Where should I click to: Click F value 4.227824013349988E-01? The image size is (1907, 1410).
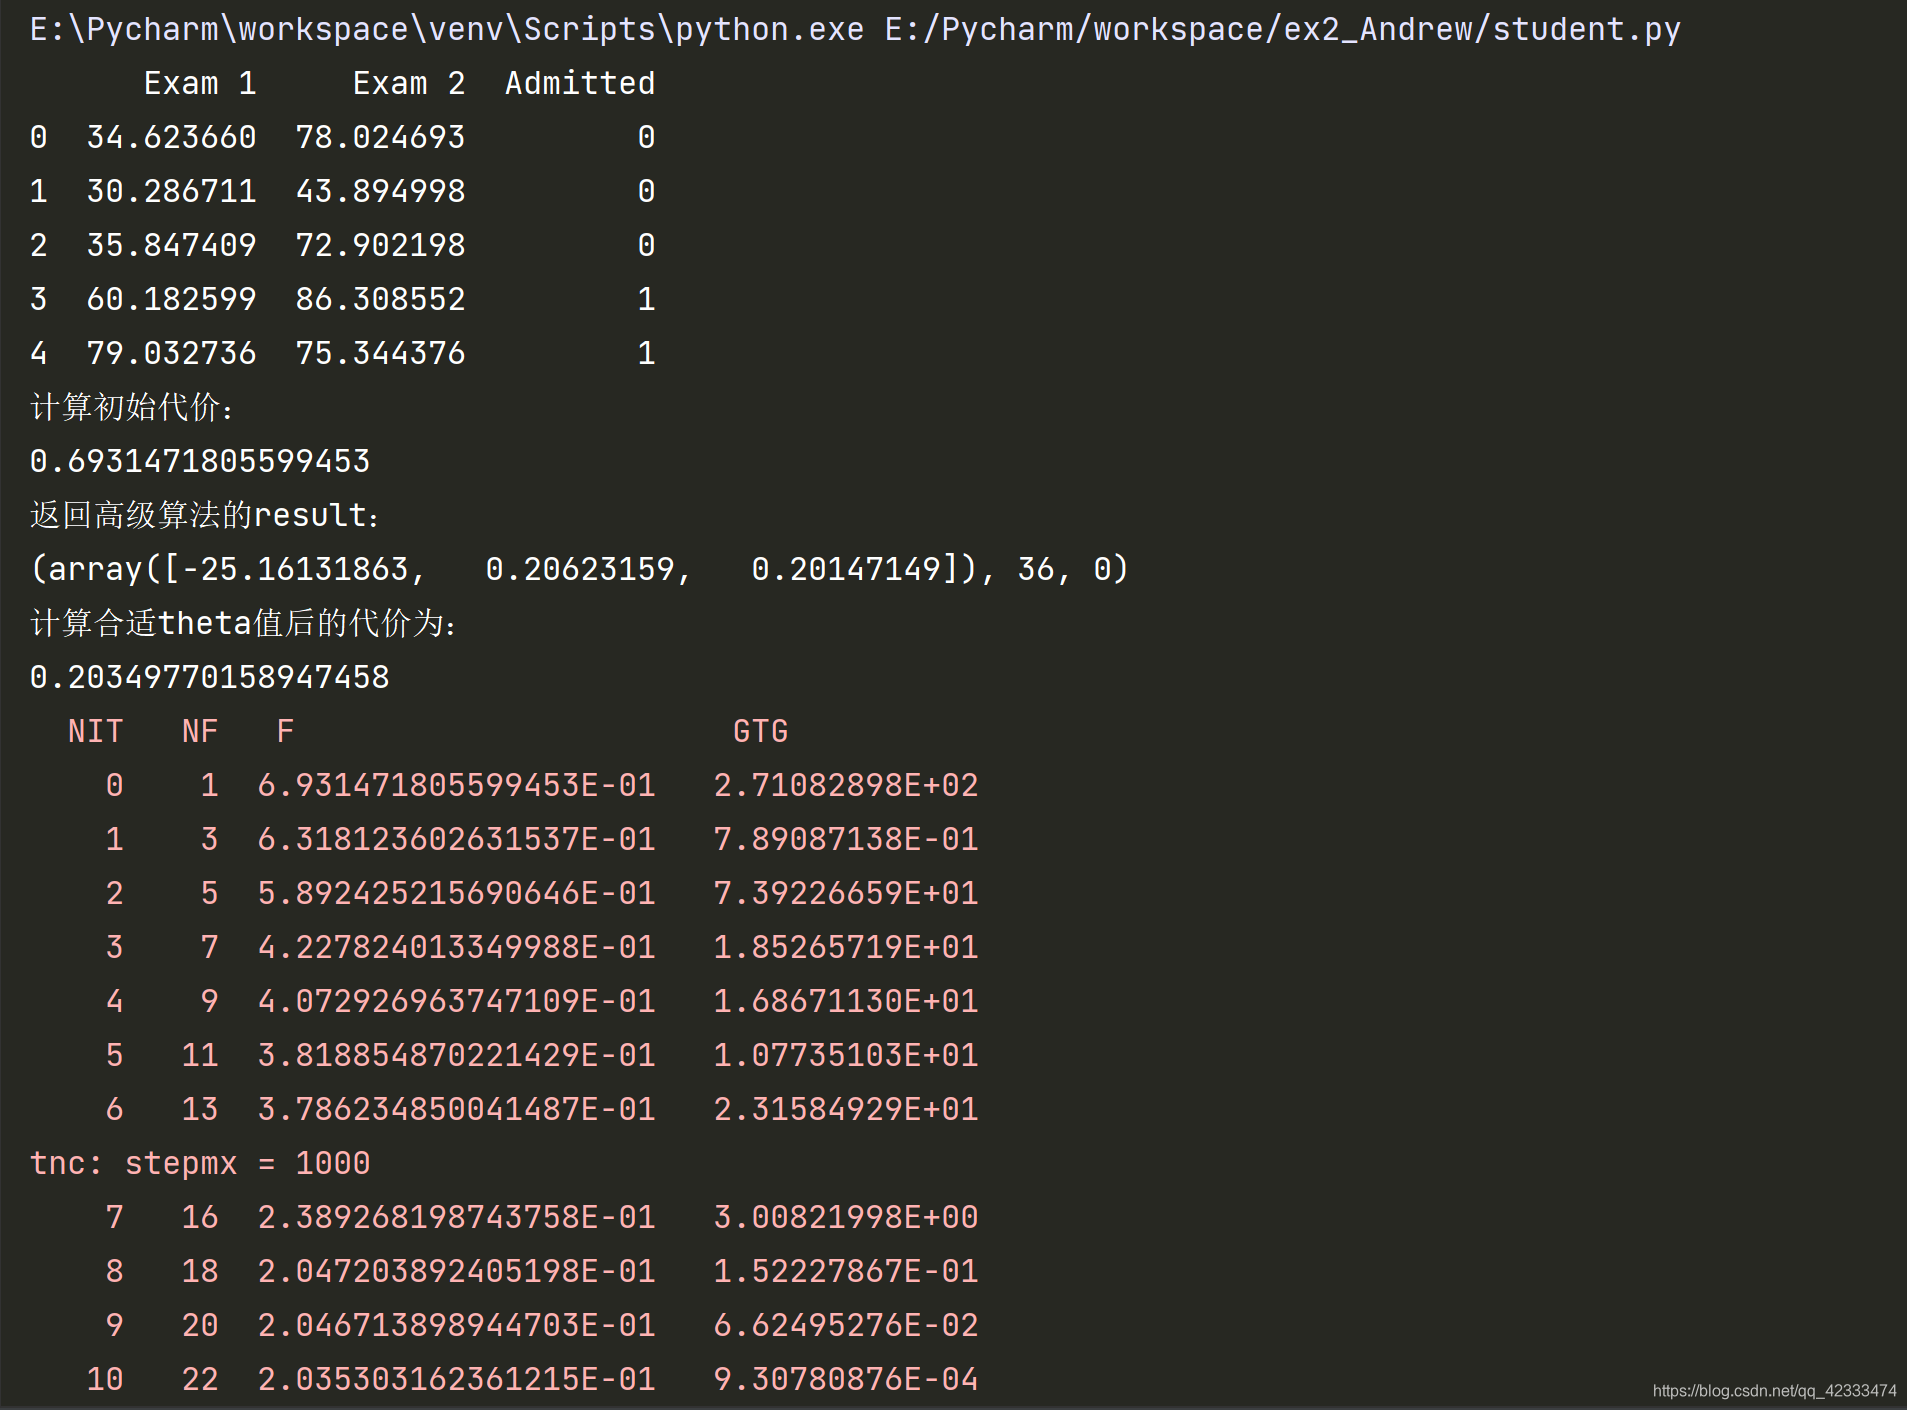(457, 947)
